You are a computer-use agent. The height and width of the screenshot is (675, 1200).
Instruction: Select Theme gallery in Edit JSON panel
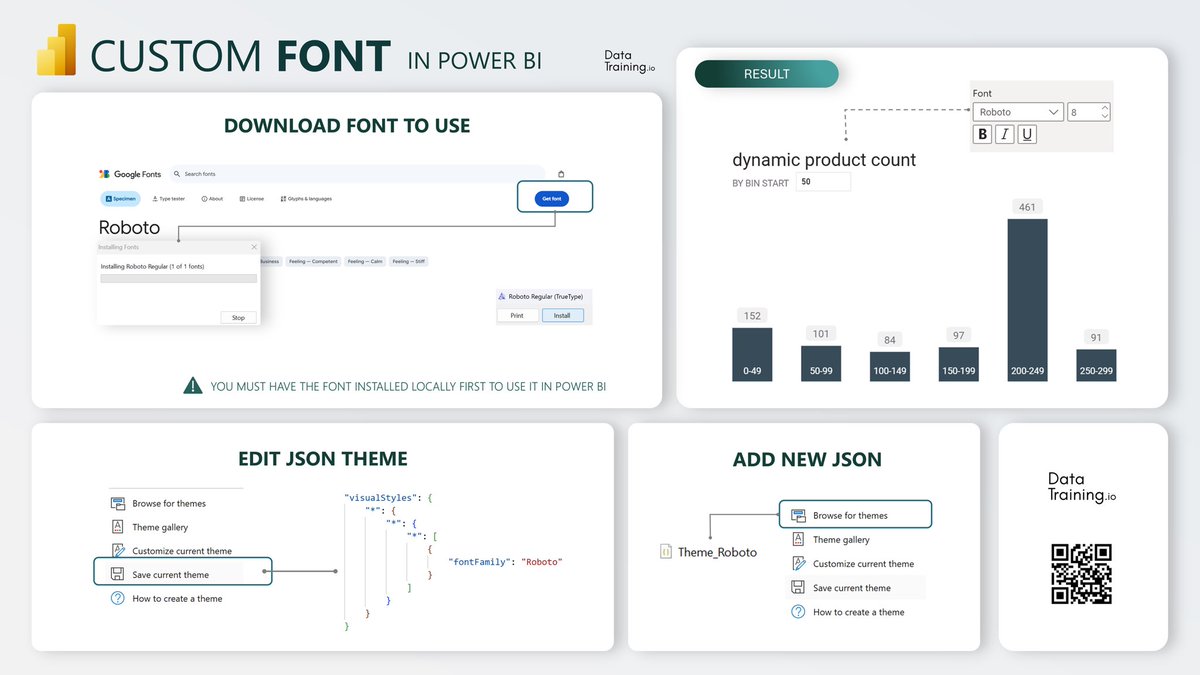click(x=160, y=527)
